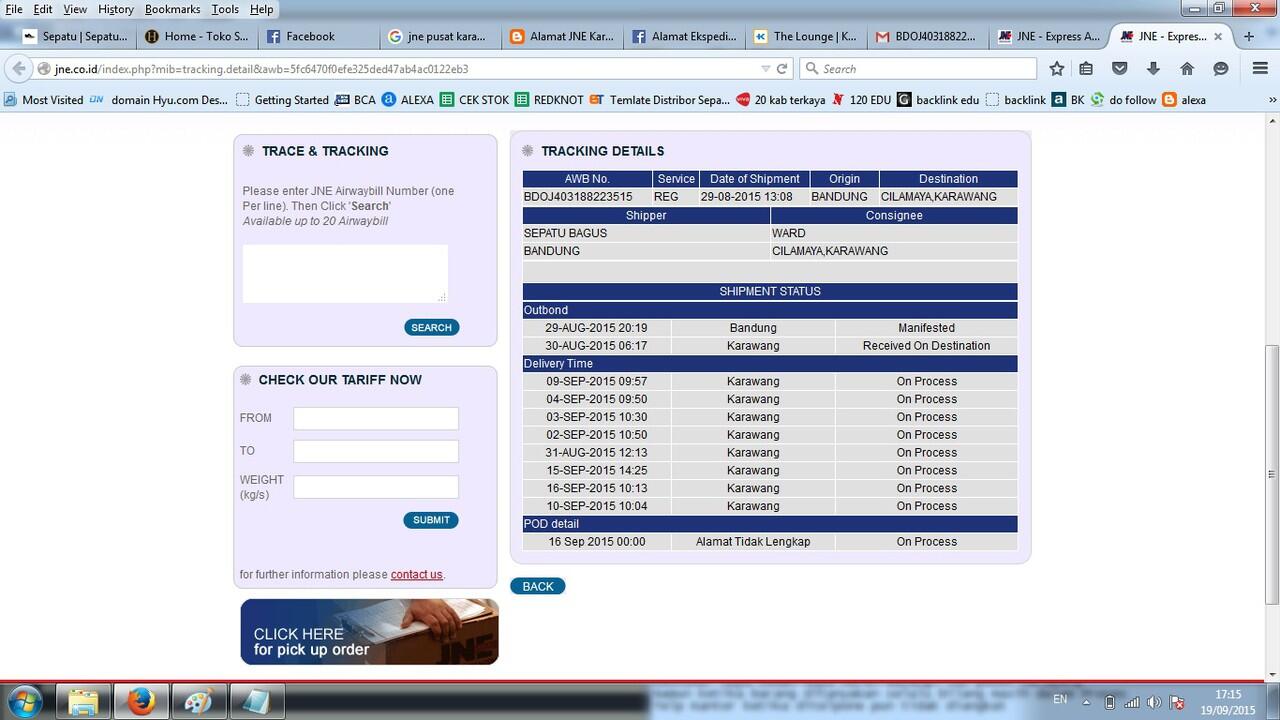Image resolution: width=1280 pixels, height=720 pixels.
Task: Open the CEK STOK bookmark
Action: point(475,100)
